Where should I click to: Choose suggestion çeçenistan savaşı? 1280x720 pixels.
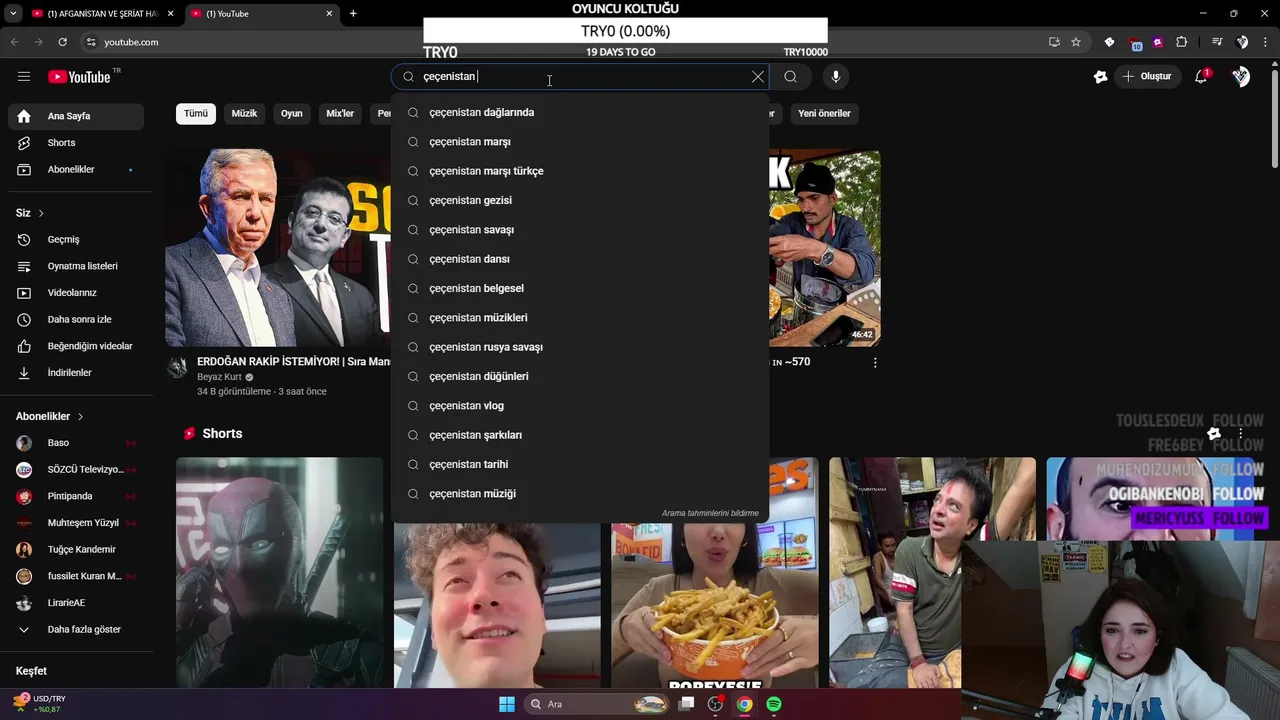(580, 230)
